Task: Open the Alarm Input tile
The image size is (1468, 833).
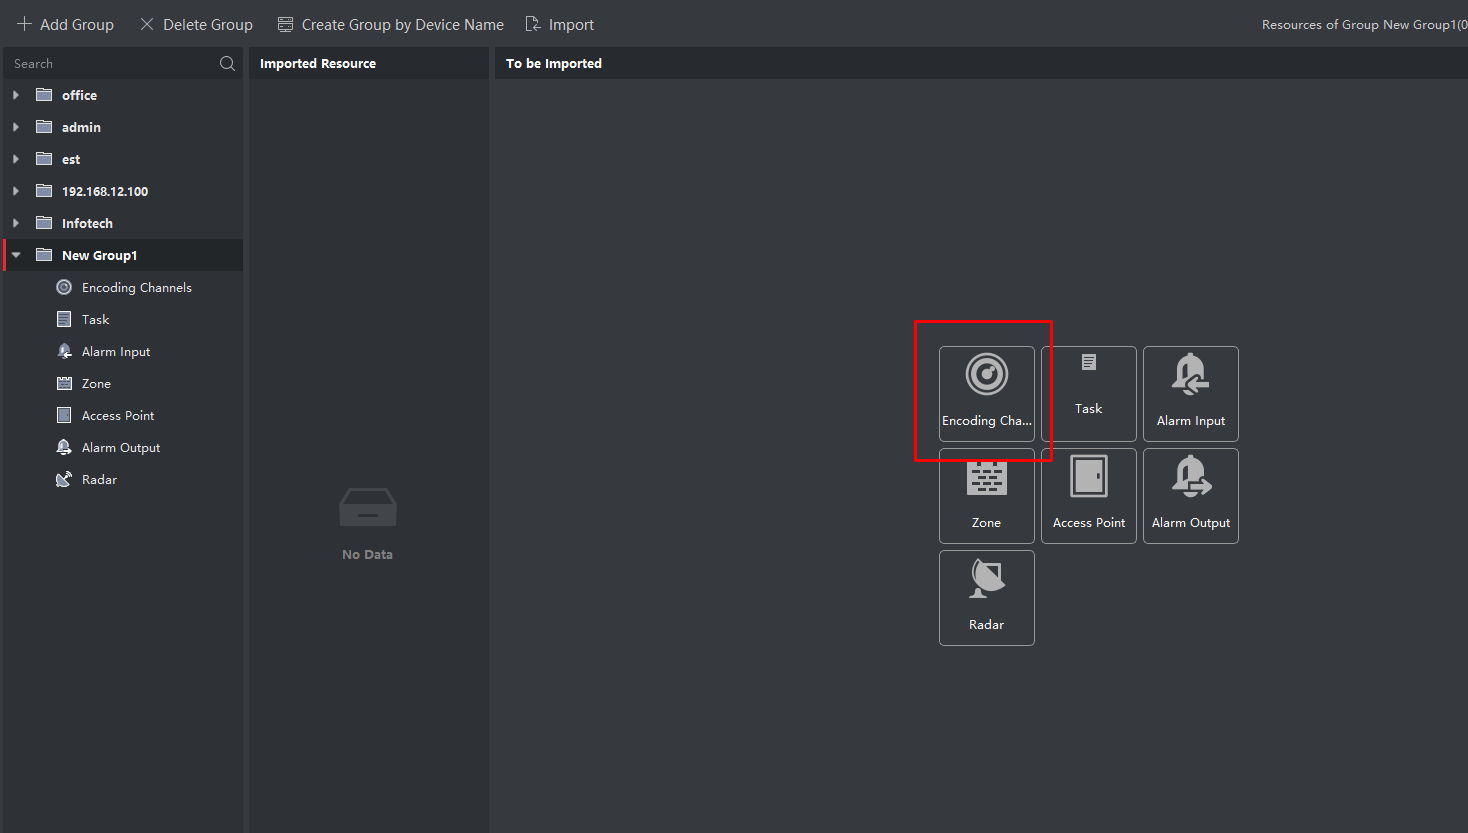Action: (x=1190, y=393)
